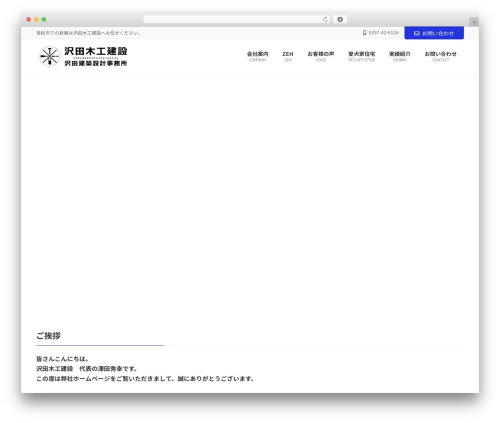The height and width of the screenshot is (423, 500).
Task: Open the お問い合わせ CONTACT menu item
Action: [440, 56]
